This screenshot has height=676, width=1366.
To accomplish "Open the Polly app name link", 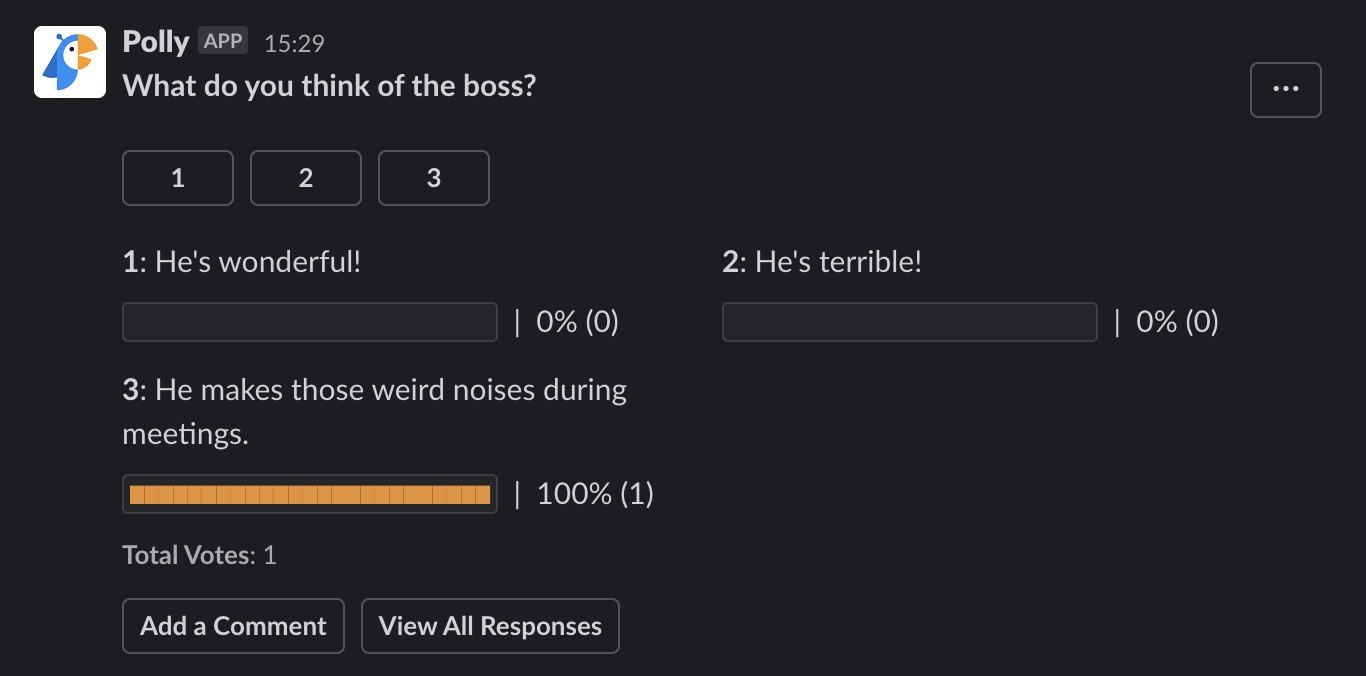I will coord(155,42).
